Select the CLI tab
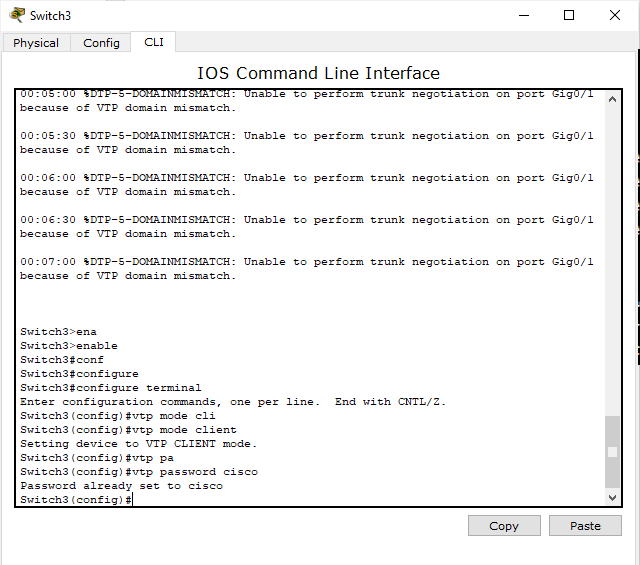 [153, 42]
